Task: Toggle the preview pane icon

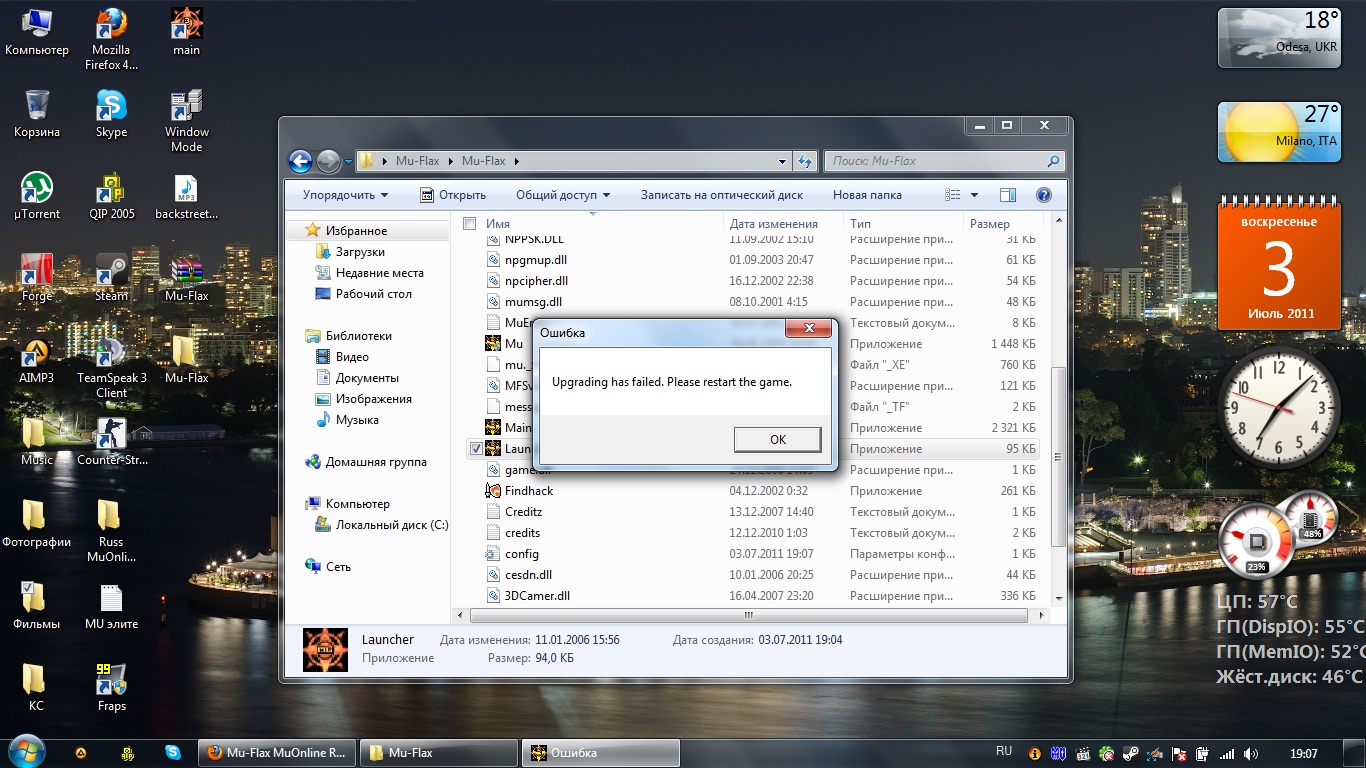Action: 1008,195
